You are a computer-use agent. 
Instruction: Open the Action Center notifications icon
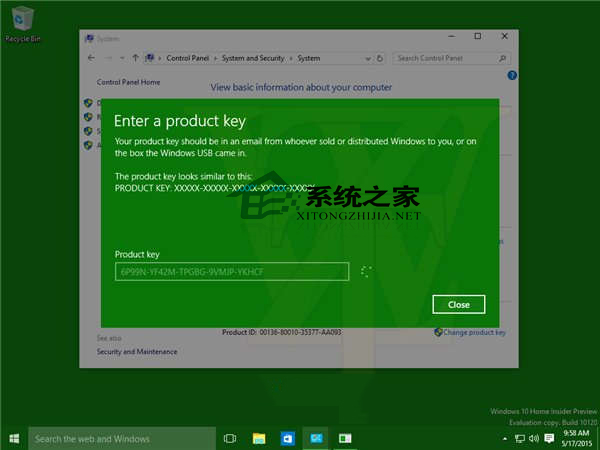pyautogui.click(x=549, y=439)
